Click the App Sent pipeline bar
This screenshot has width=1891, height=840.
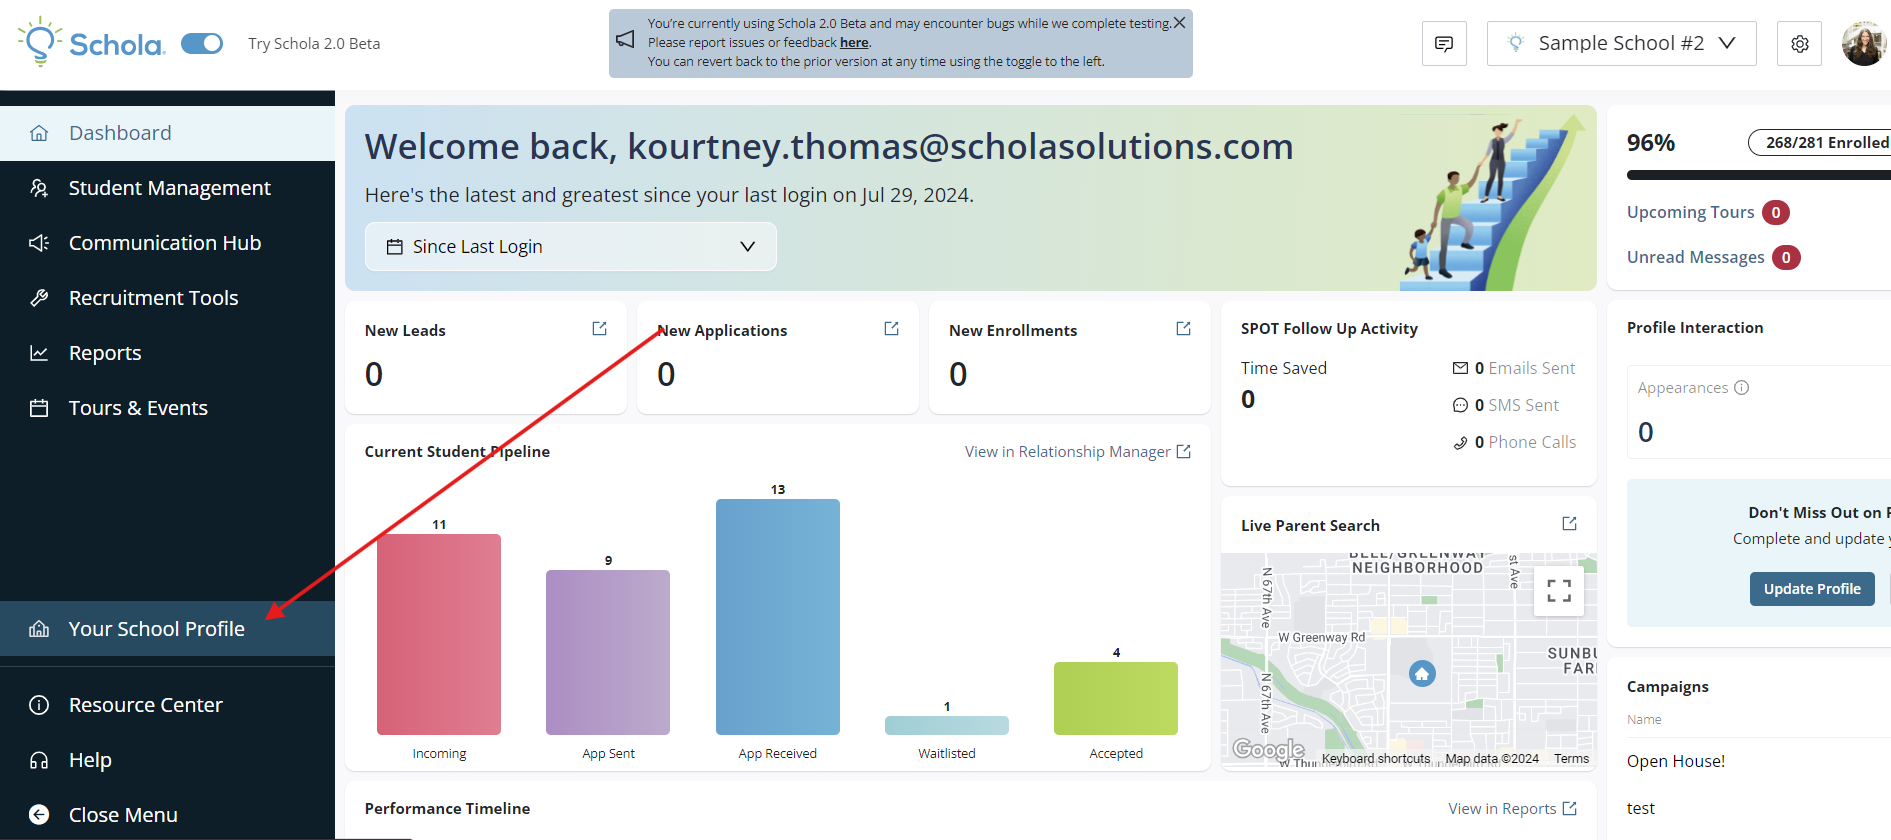click(608, 652)
